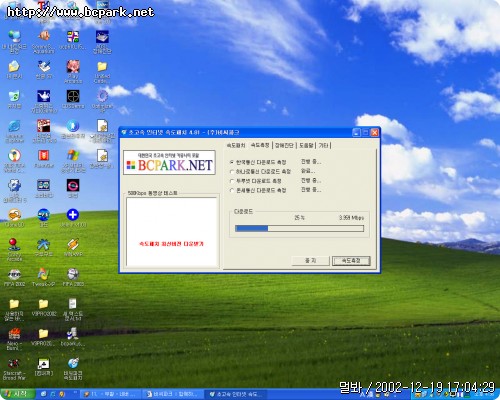Click the 25 % download percentage text

[299, 218]
